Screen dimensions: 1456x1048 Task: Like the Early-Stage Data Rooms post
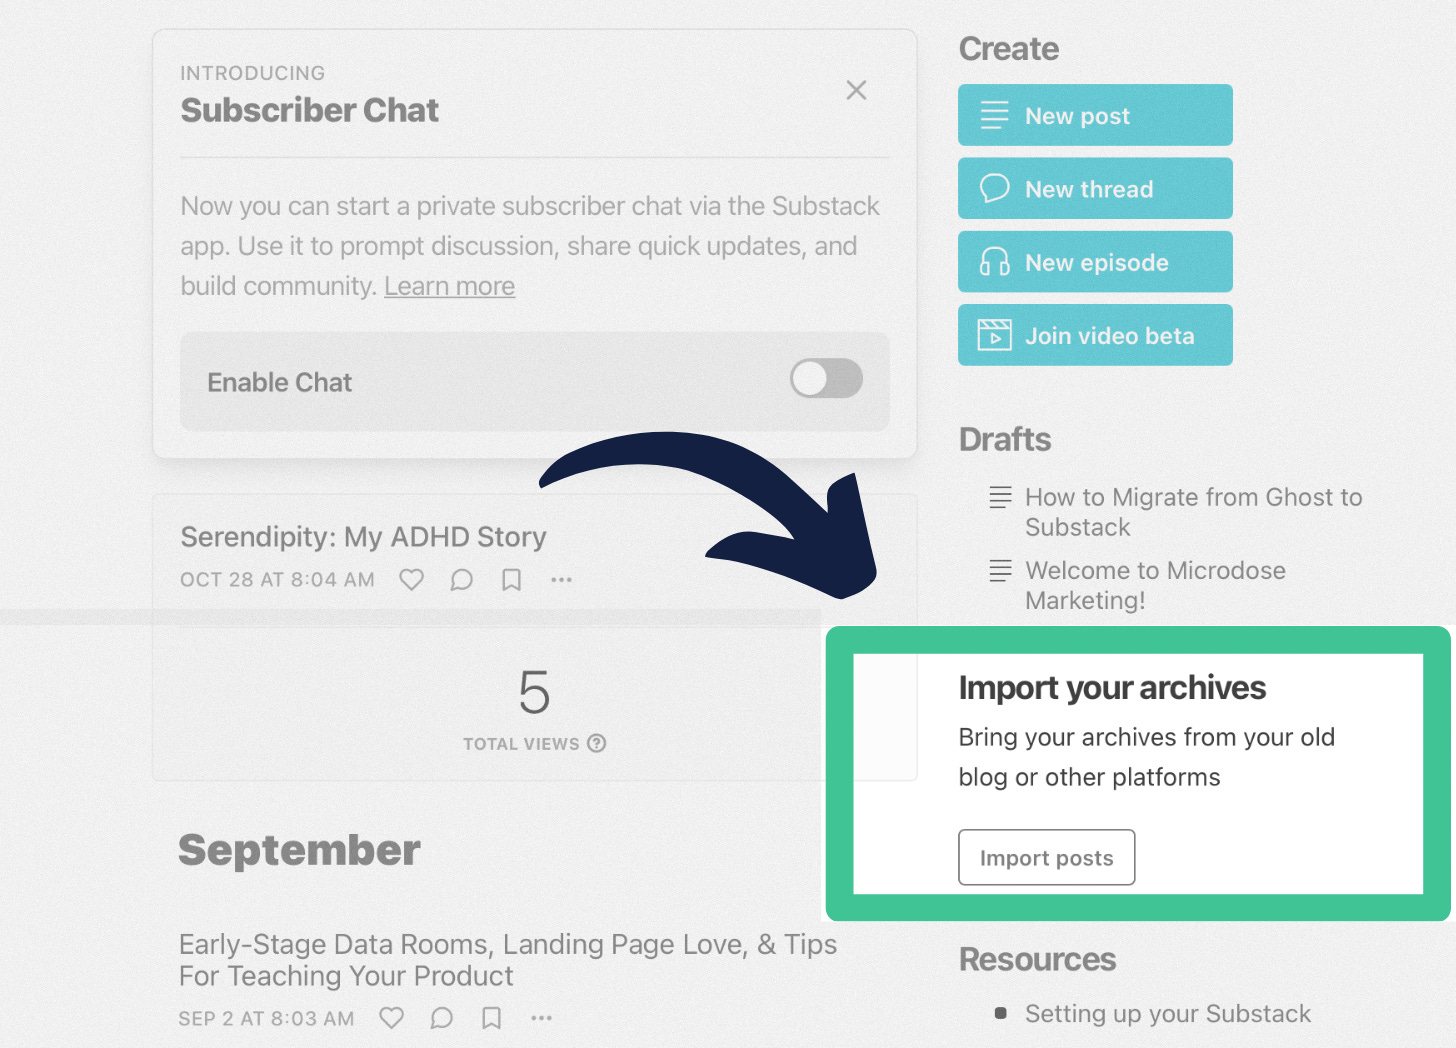(391, 1018)
